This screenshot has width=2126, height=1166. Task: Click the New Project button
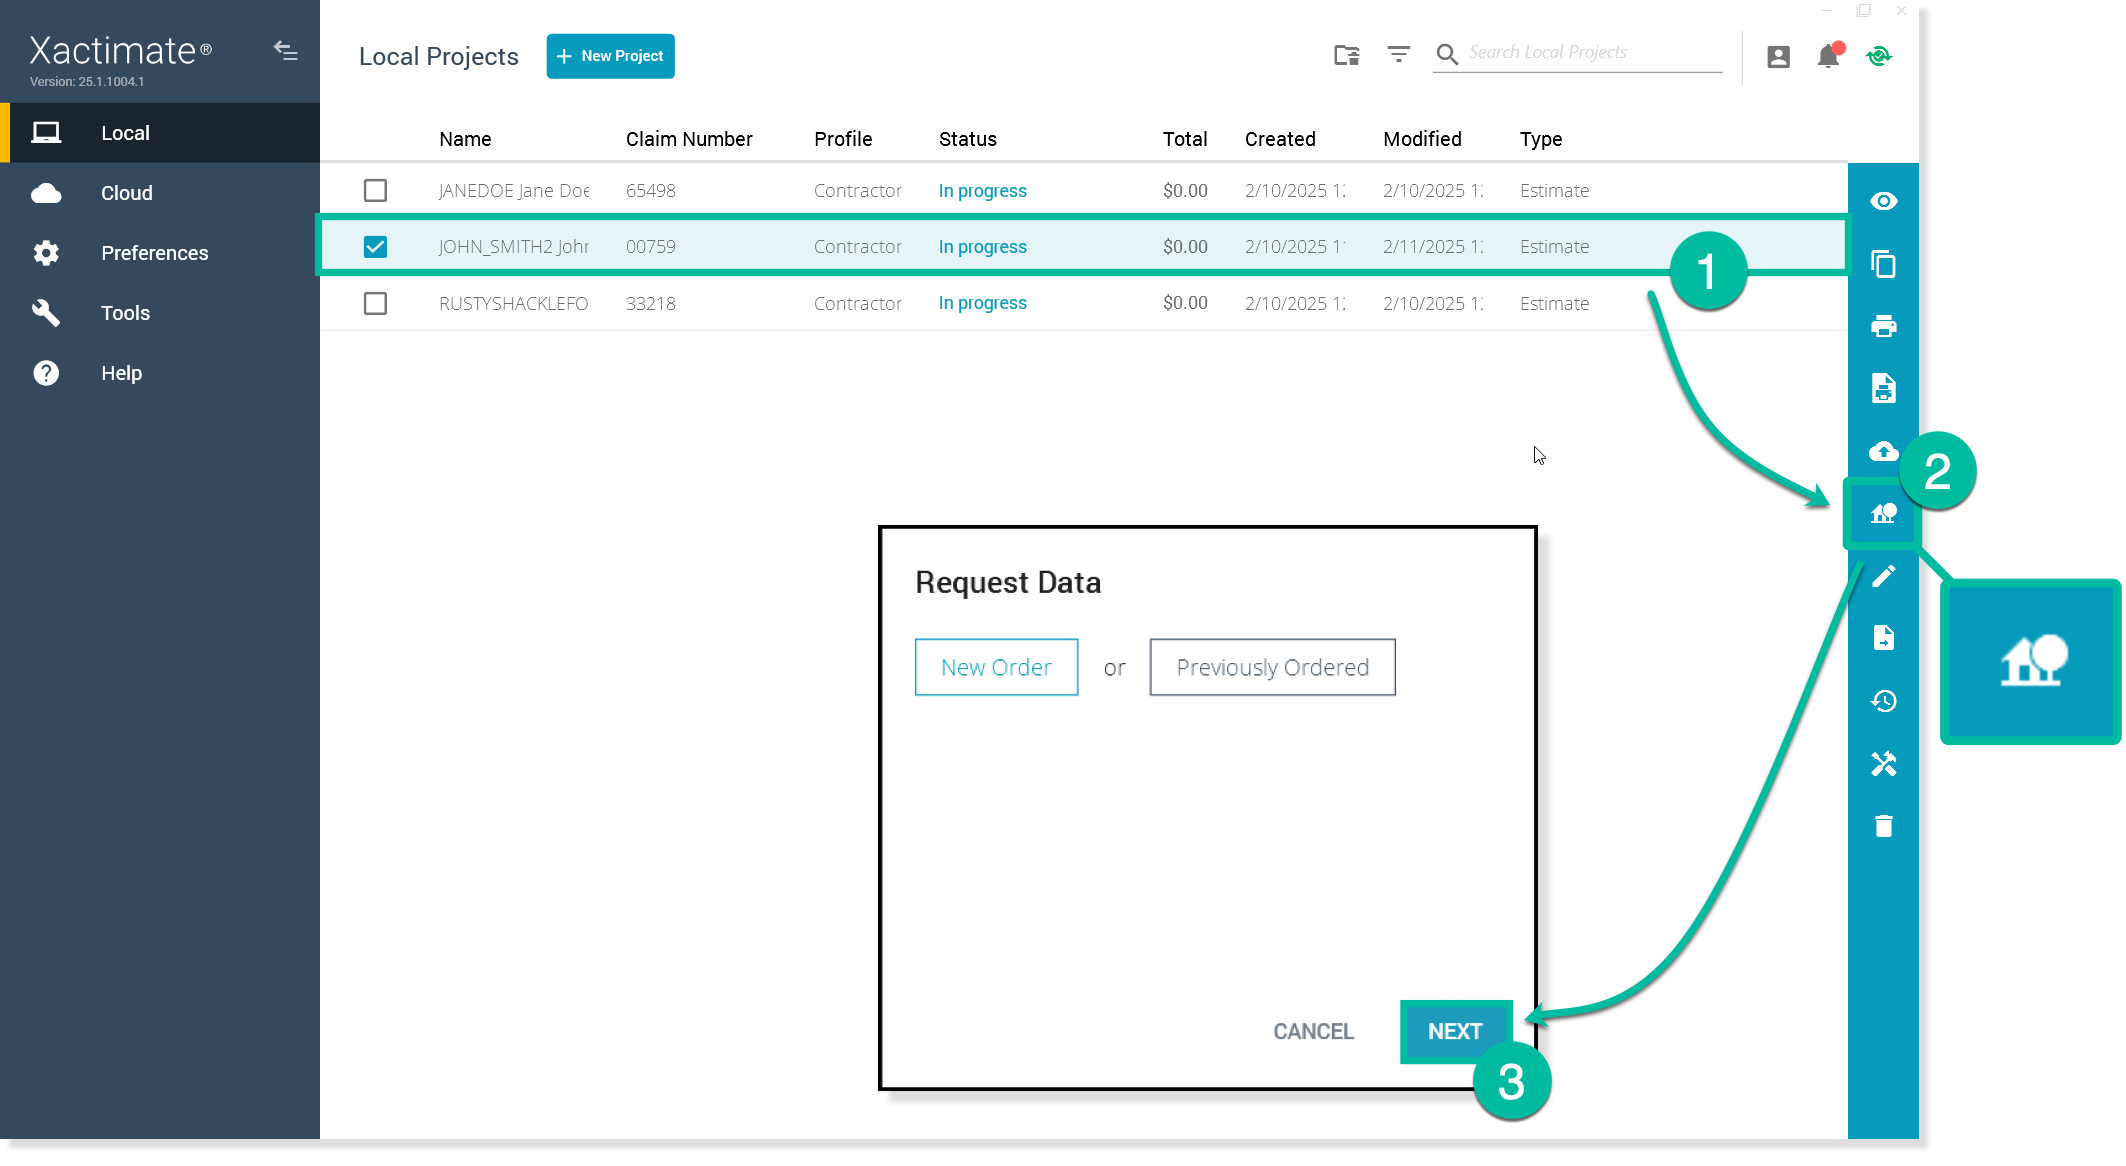[610, 56]
